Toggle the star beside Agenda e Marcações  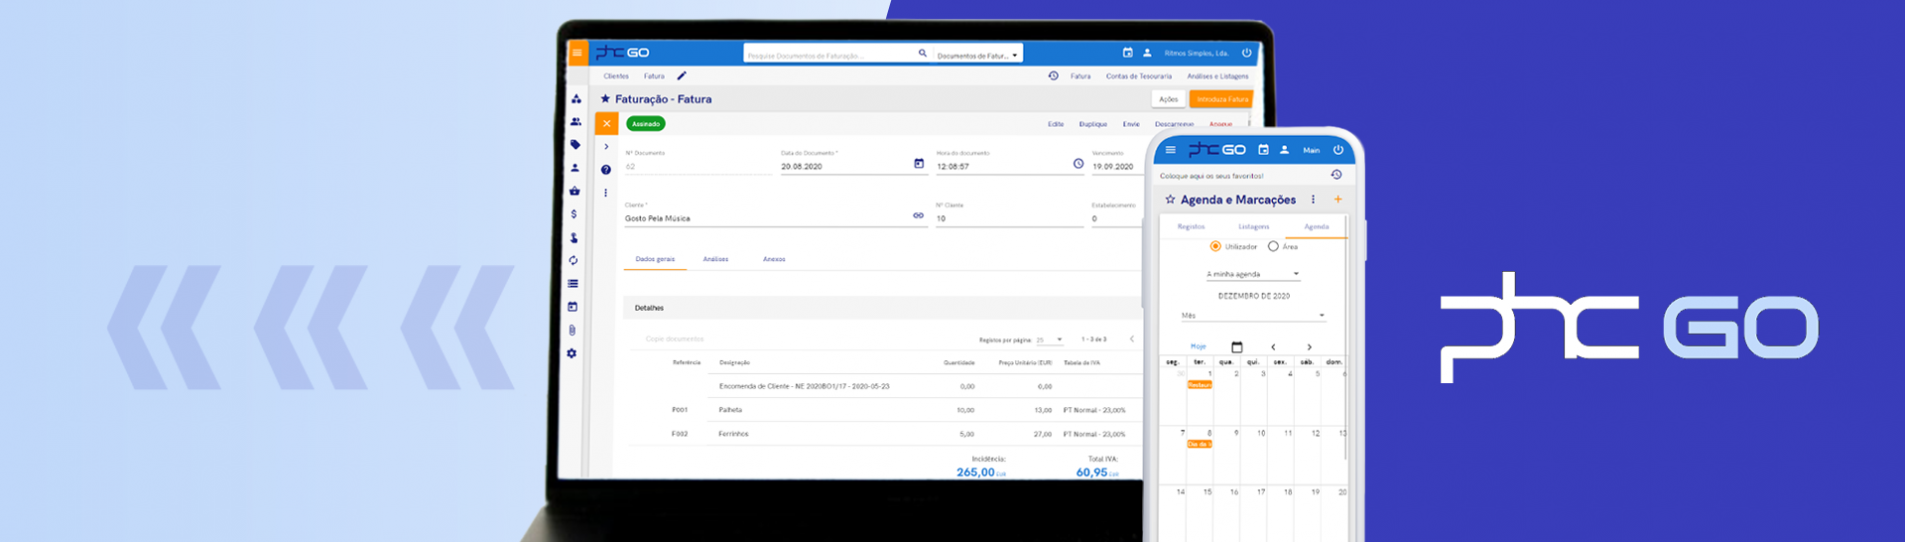tap(1170, 200)
